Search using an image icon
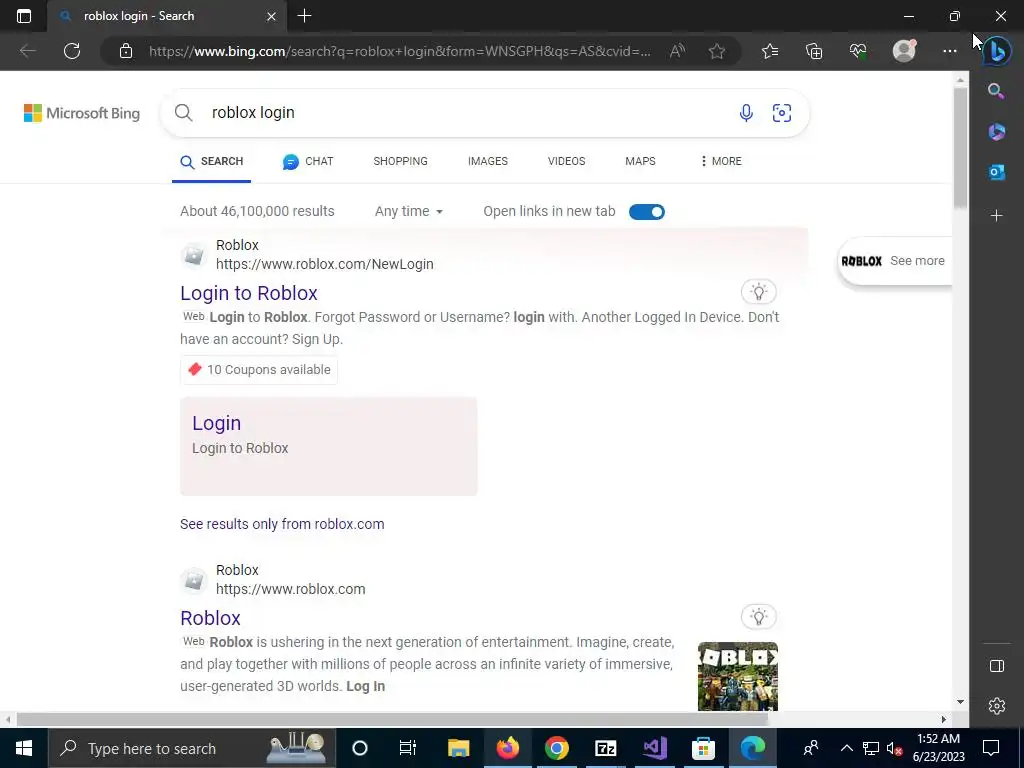Image resolution: width=1024 pixels, height=768 pixels. pyautogui.click(x=782, y=113)
